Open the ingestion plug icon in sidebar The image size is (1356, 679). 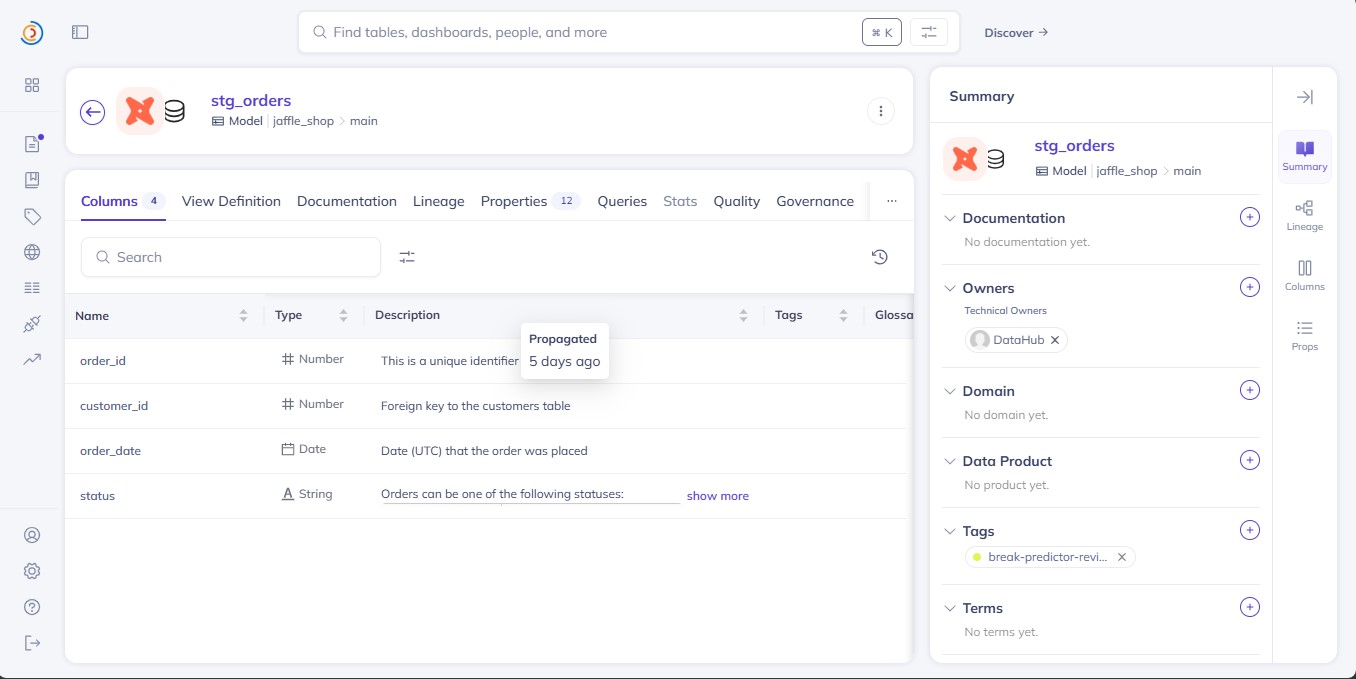click(32, 324)
